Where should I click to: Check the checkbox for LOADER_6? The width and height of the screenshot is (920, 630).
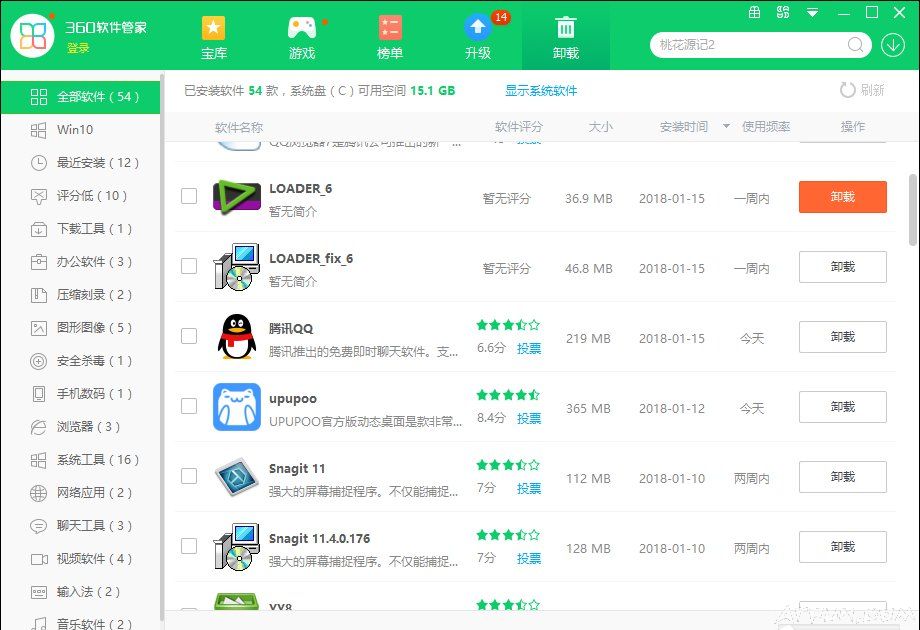[x=188, y=197]
